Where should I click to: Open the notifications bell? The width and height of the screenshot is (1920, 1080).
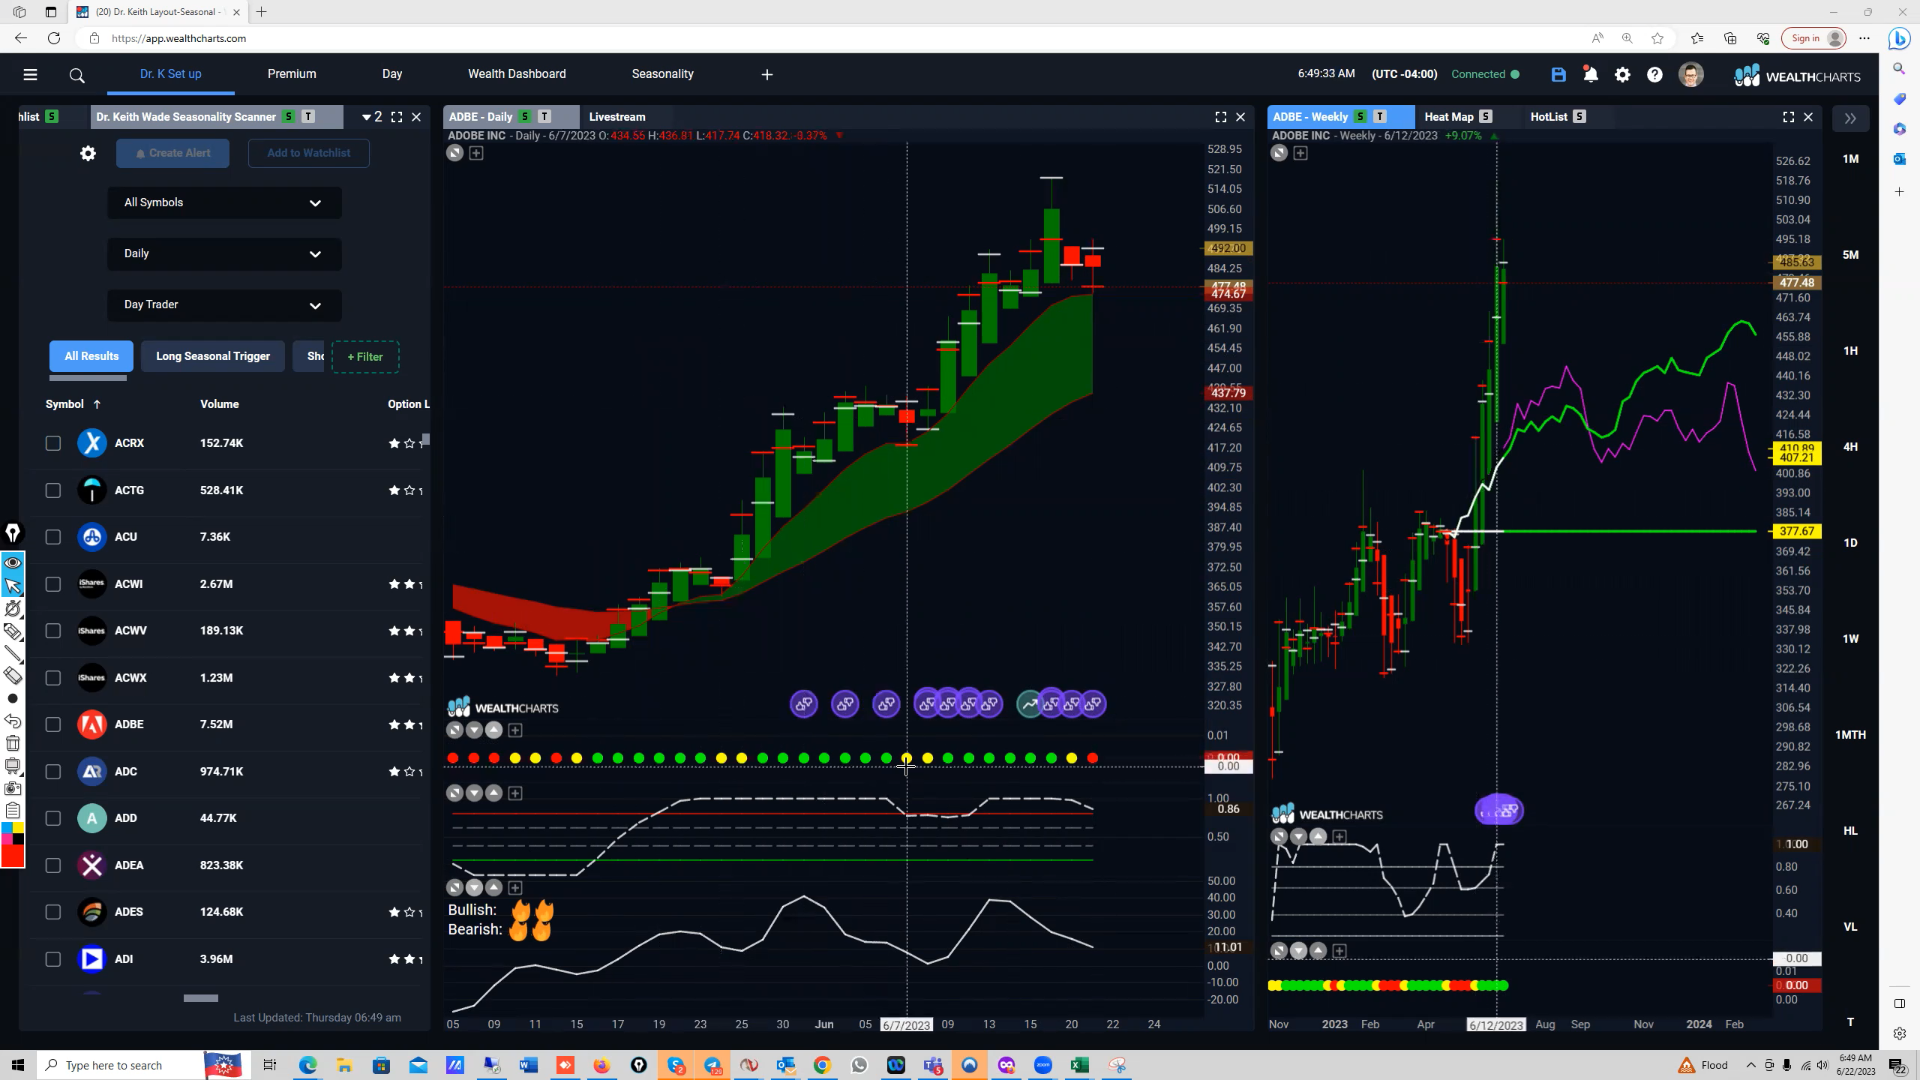tap(1590, 74)
